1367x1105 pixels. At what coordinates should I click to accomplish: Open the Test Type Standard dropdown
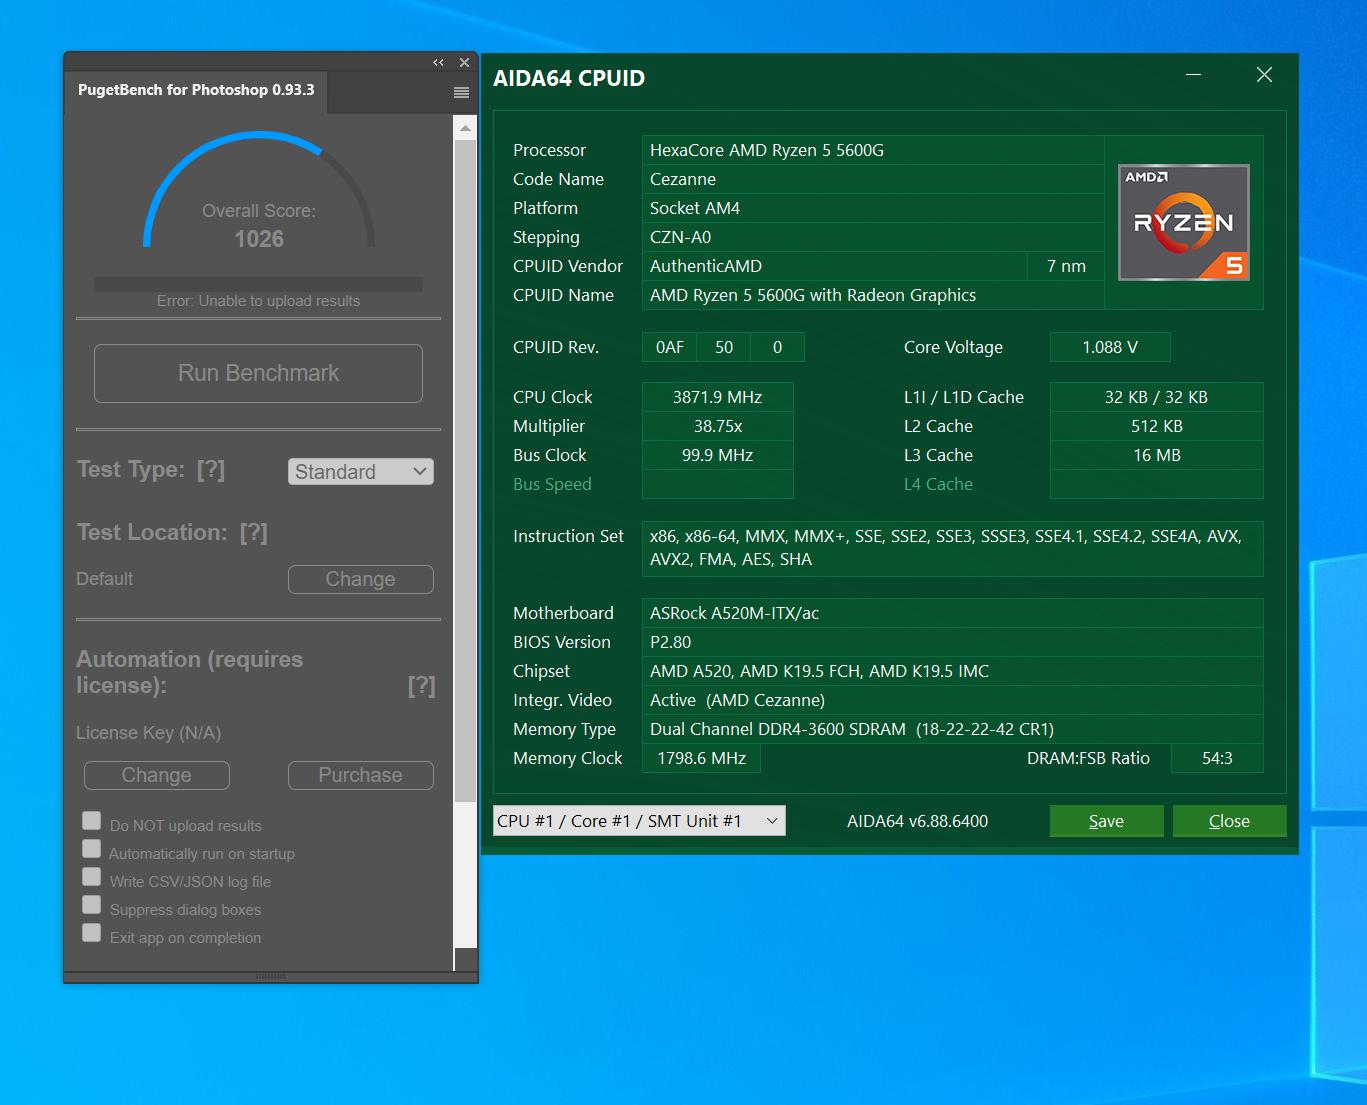360,472
